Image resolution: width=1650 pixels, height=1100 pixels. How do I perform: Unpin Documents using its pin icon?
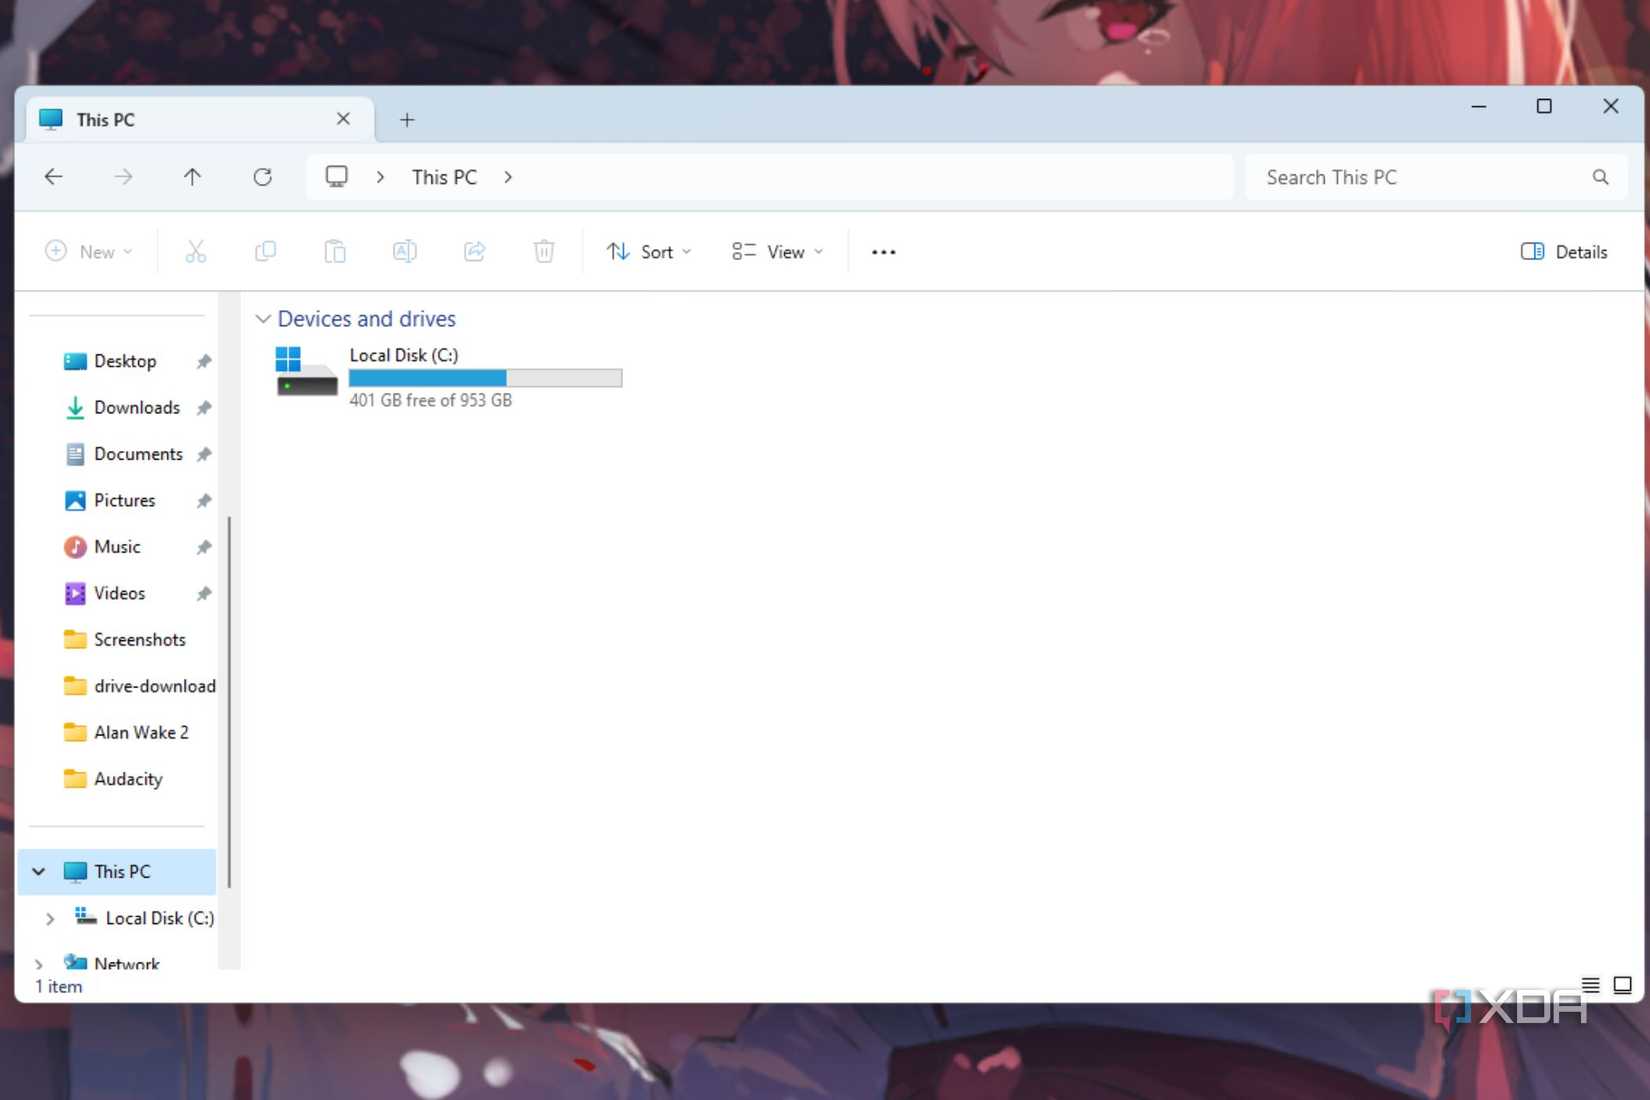204,454
